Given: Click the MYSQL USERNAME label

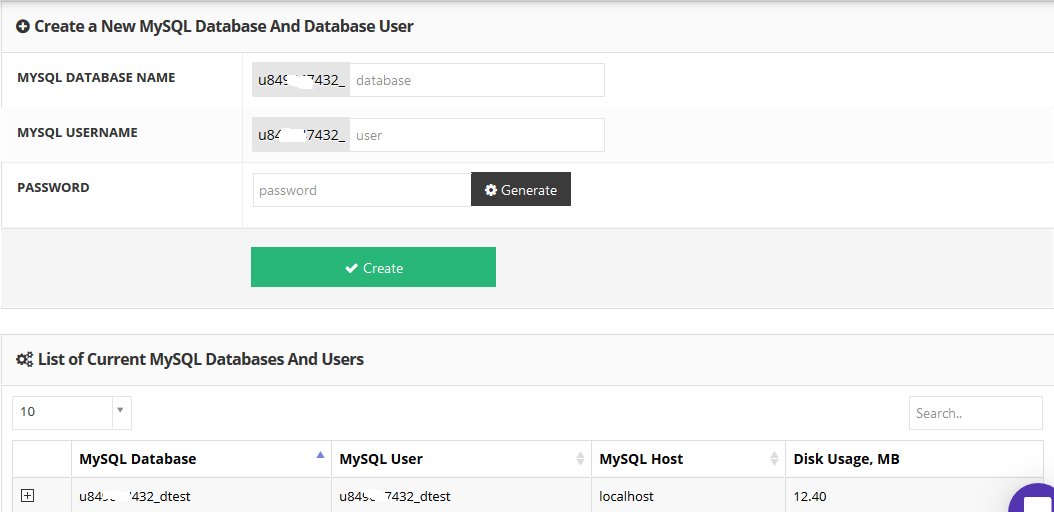Looking at the screenshot, I should coord(77,132).
